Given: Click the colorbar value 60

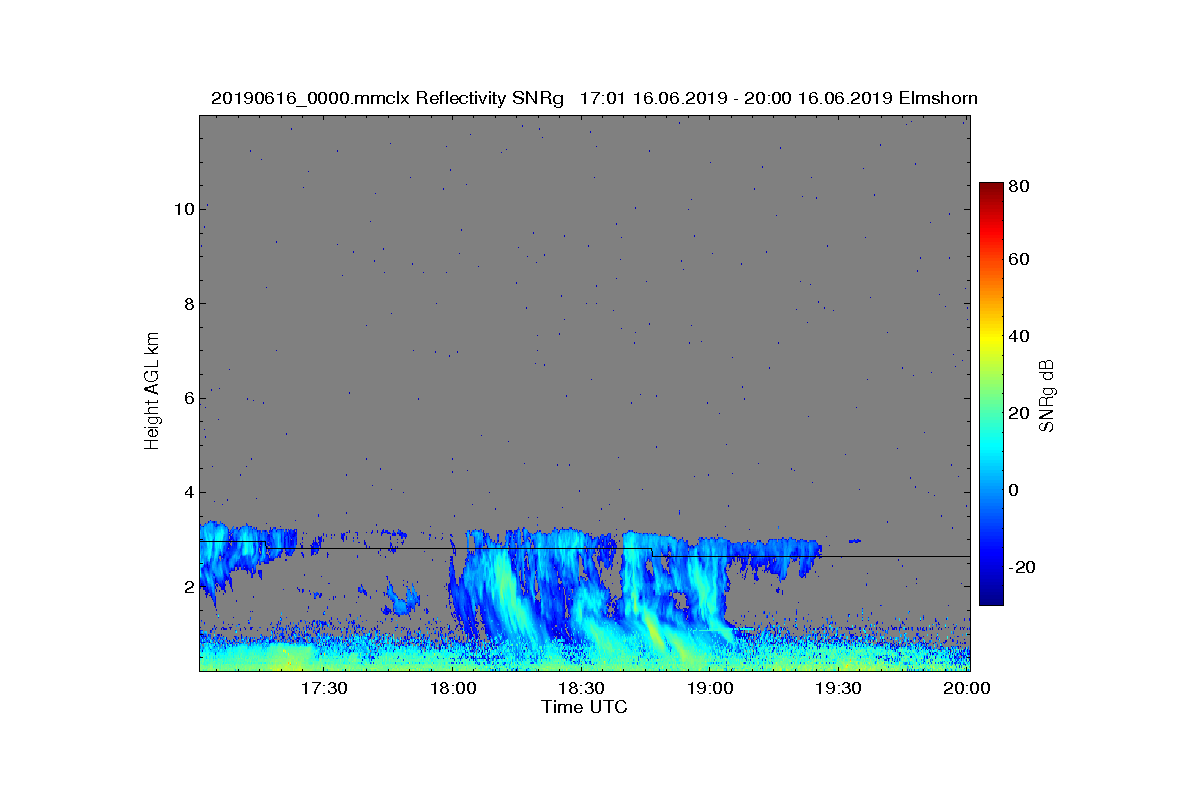Looking at the screenshot, I should click(1020, 260).
